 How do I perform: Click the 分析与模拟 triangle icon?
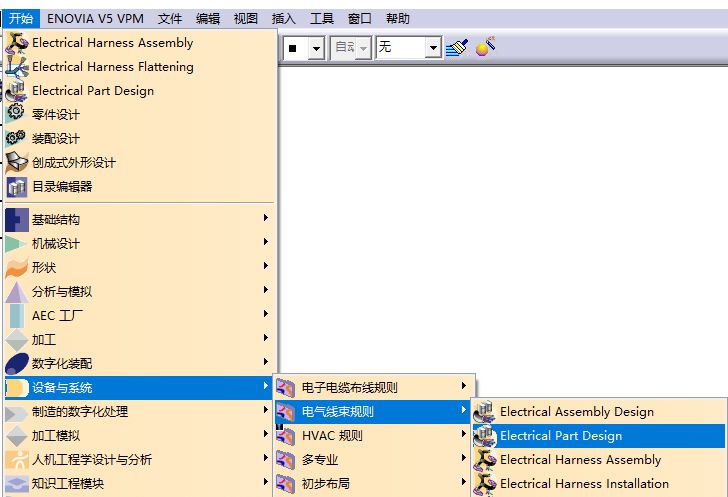click(17, 292)
